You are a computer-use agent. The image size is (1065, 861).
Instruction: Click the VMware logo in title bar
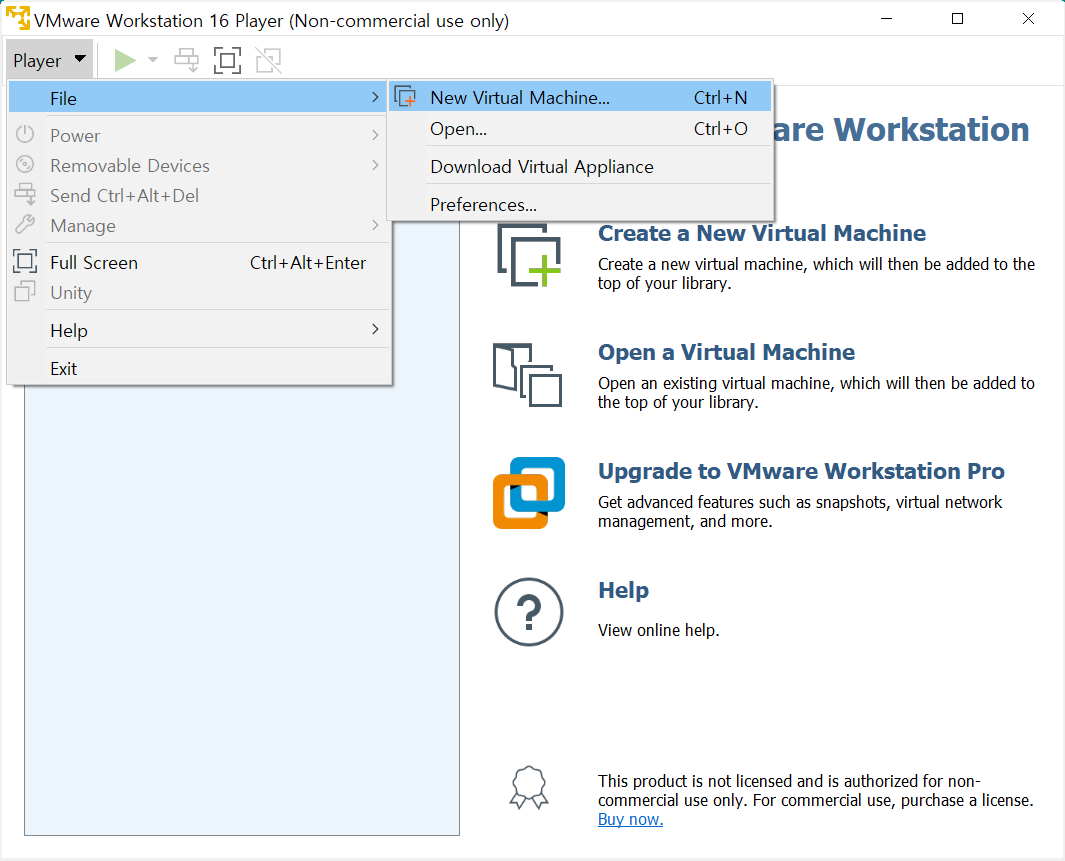pyautogui.click(x=18, y=18)
